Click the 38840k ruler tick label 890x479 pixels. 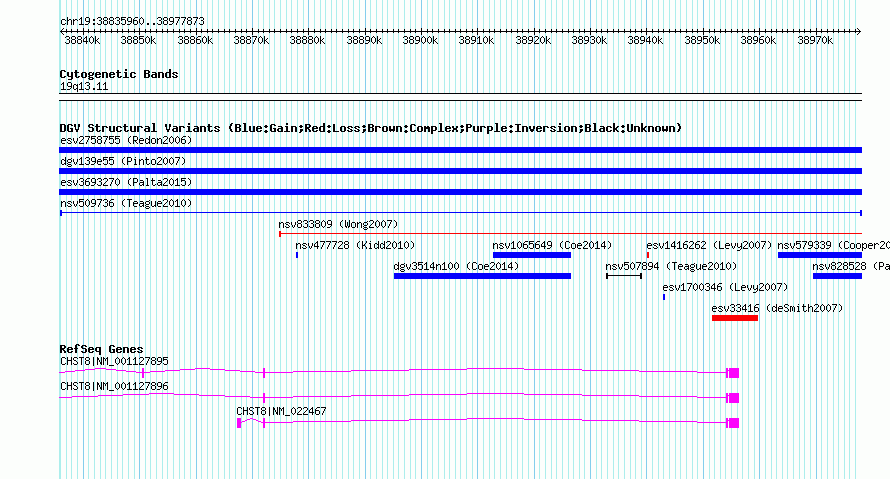82,40
